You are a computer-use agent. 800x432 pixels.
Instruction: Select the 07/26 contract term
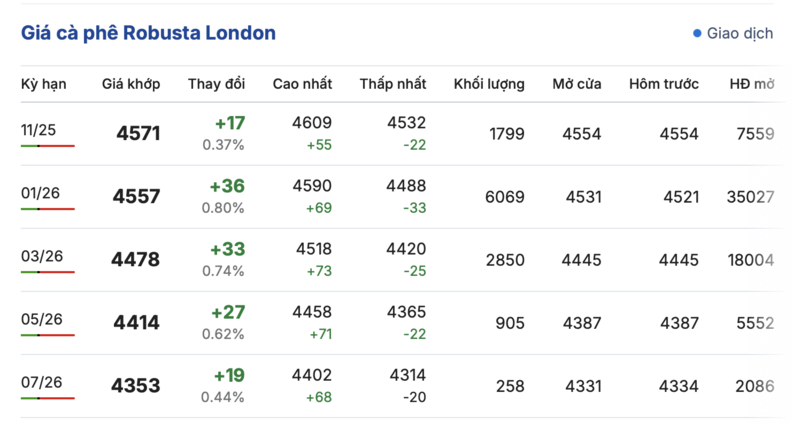tap(42, 382)
